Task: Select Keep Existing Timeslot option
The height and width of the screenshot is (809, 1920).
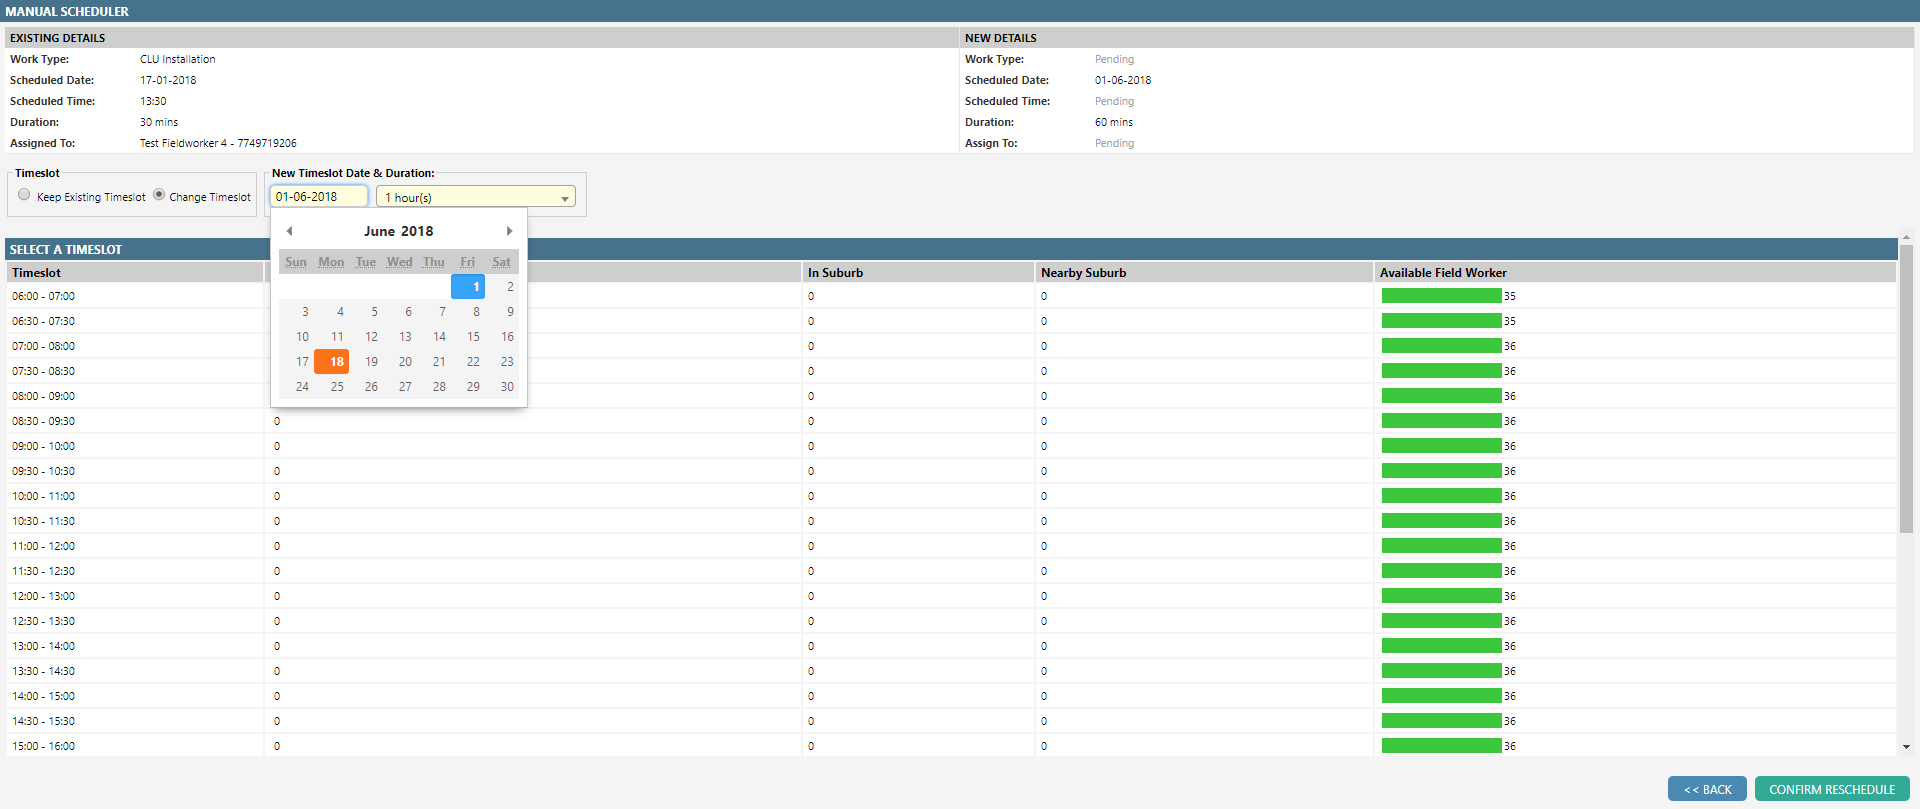Action: click(24, 195)
